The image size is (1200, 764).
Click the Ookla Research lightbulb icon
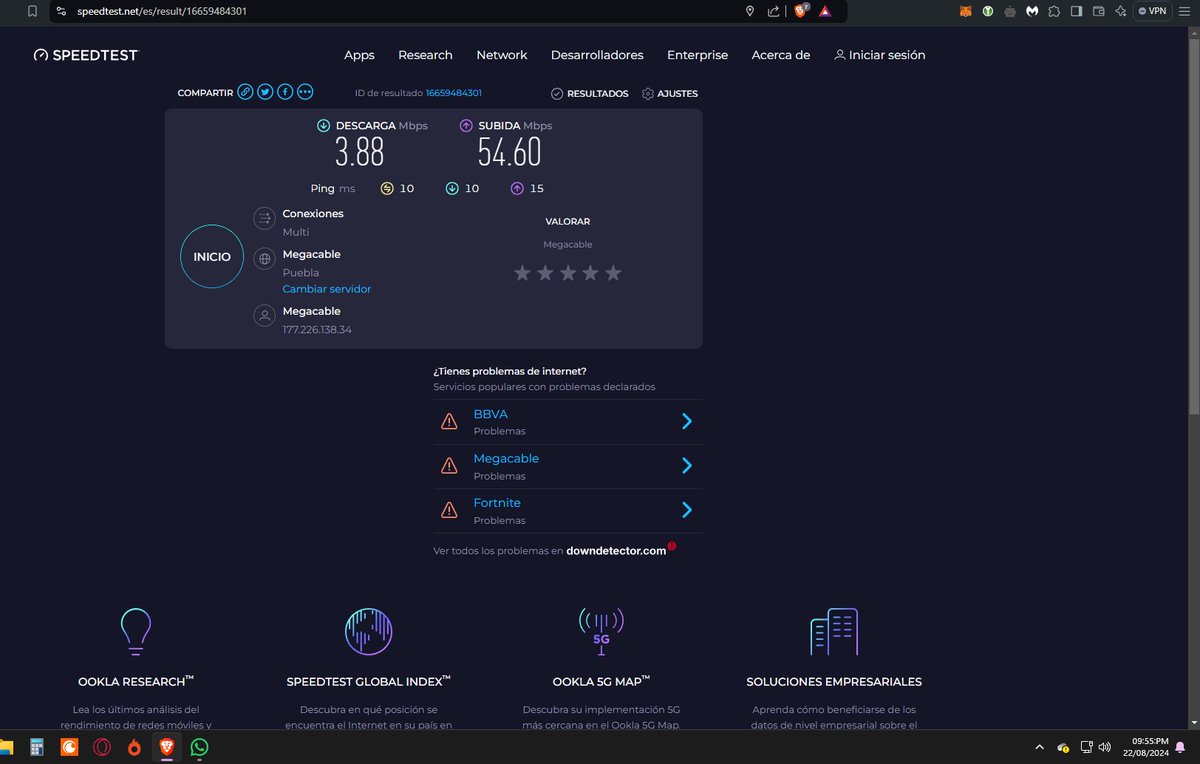tap(134, 631)
